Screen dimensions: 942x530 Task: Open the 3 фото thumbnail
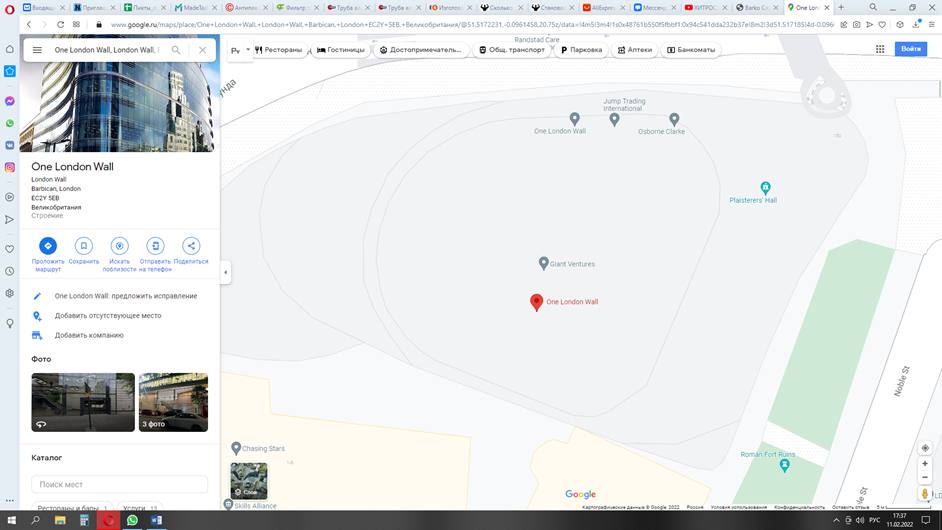point(173,402)
